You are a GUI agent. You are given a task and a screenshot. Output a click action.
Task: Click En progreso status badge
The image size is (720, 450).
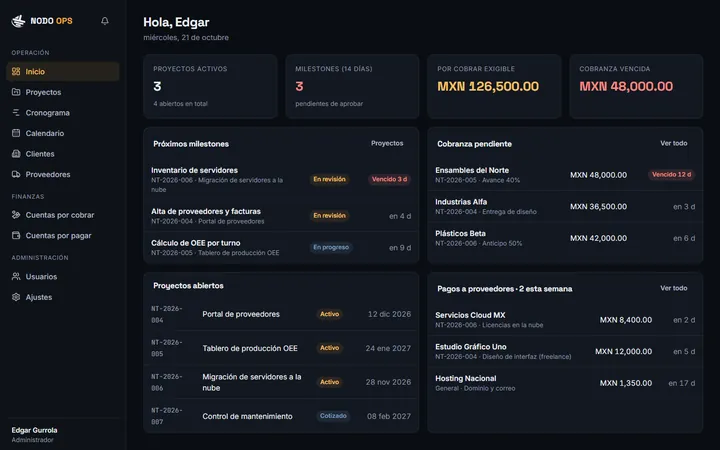(x=331, y=247)
